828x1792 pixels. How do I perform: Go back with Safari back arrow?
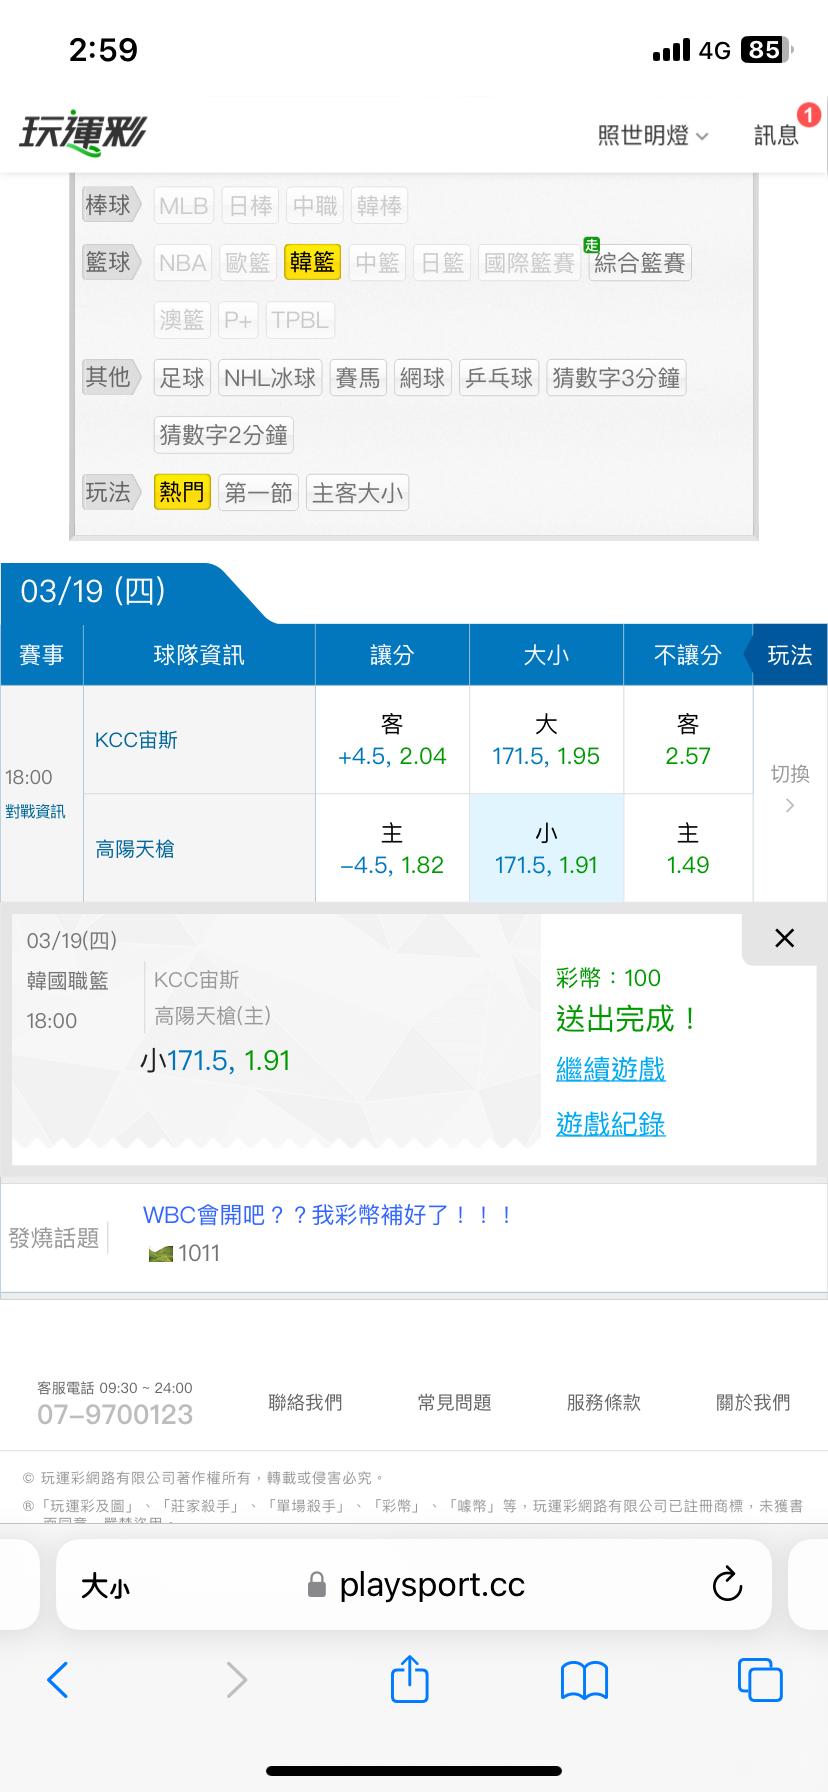[58, 1680]
